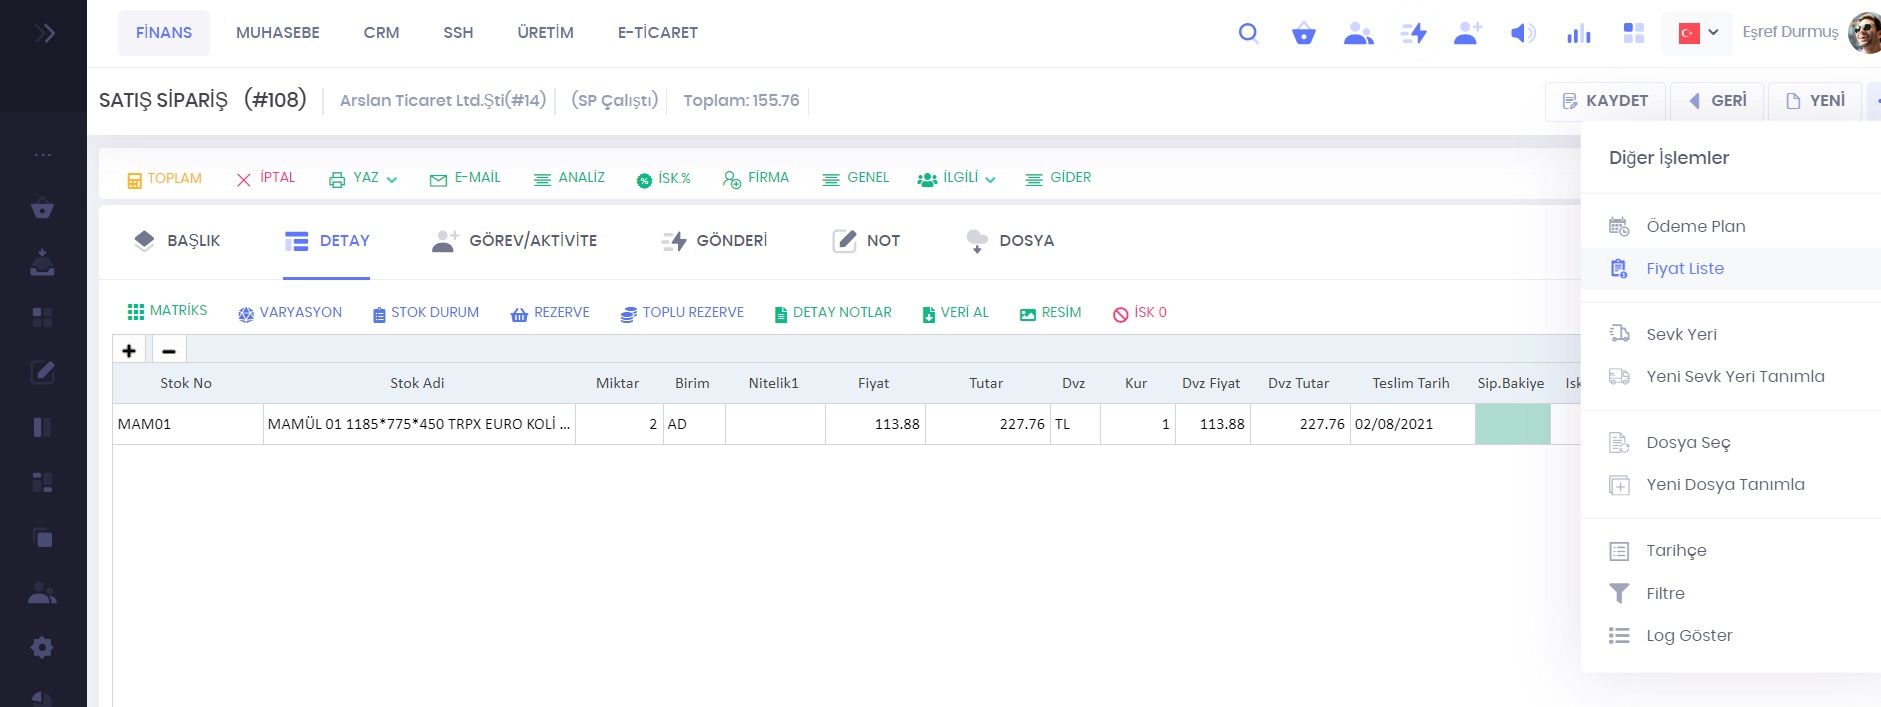
Task: Remove row with the minus button
Action: pyautogui.click(x=168, y=350)
